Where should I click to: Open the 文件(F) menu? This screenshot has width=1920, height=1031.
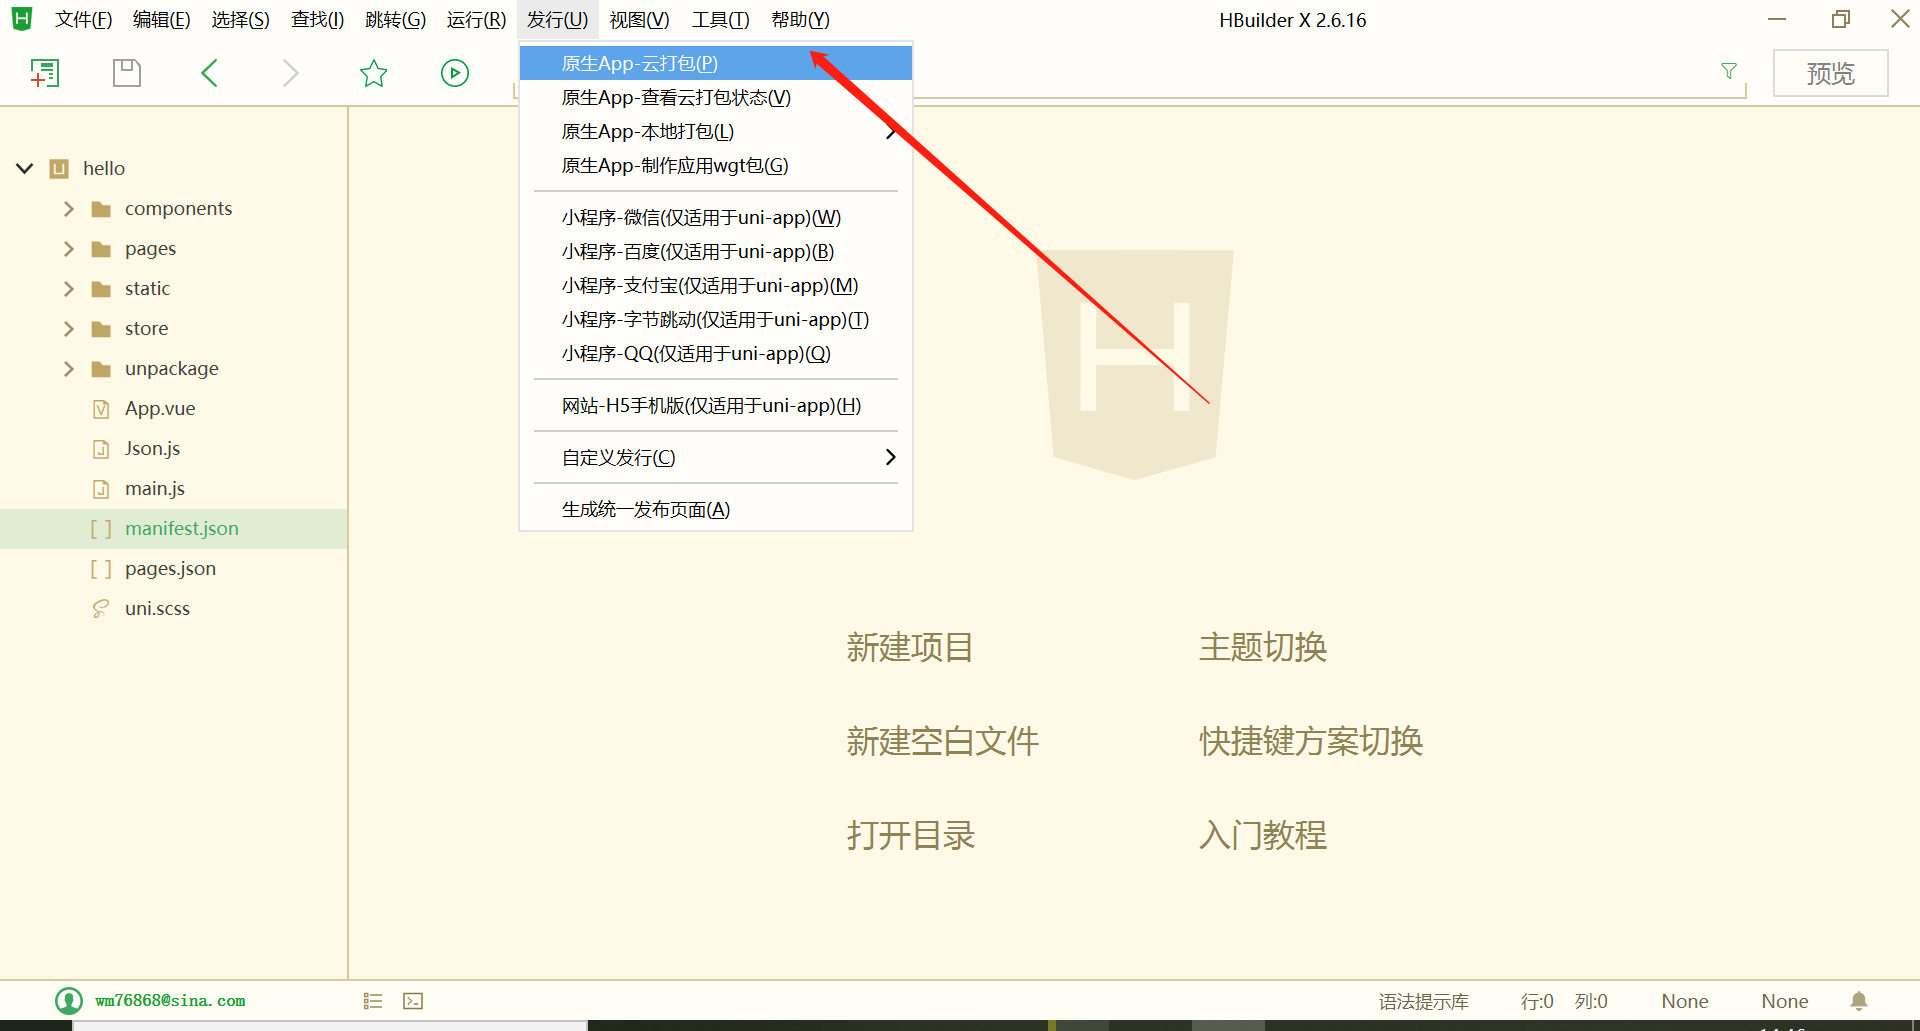[83, 20]
